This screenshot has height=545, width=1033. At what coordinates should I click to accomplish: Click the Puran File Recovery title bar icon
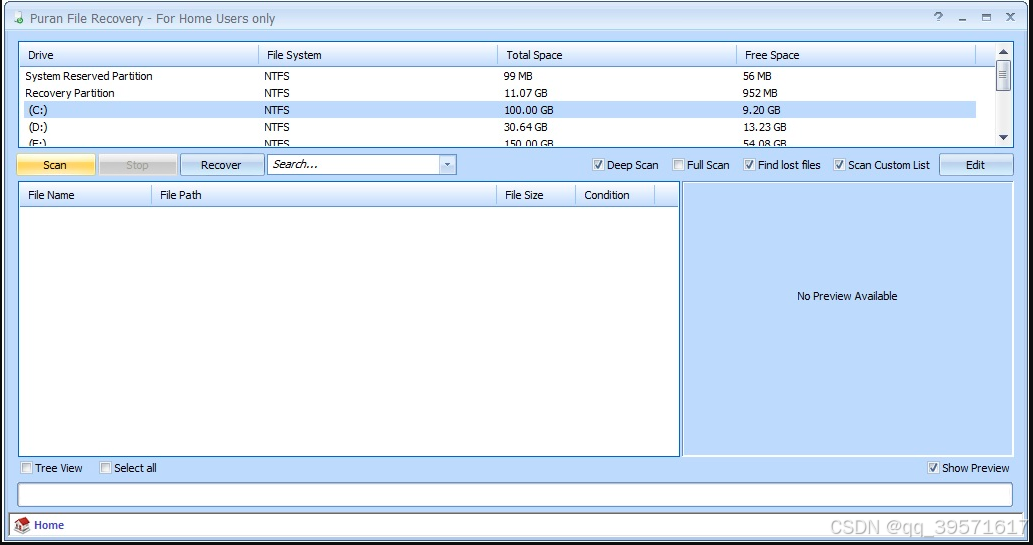pos(18,18)
